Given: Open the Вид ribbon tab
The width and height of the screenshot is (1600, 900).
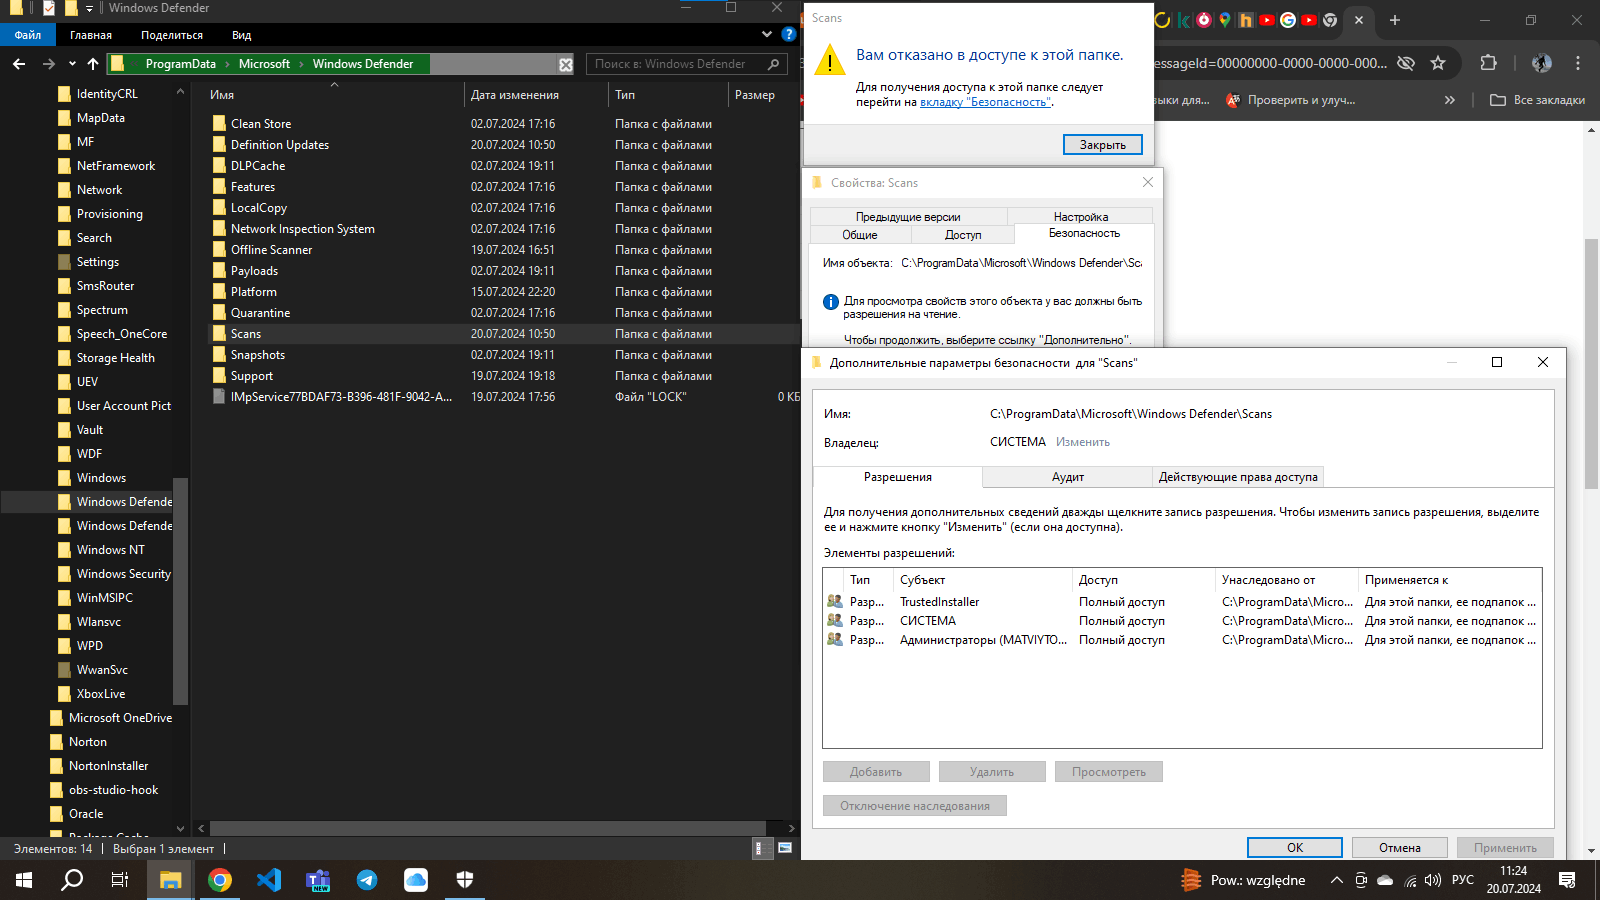Looking at the screenshot, I should pyautogui.click(x=242, y=35).
